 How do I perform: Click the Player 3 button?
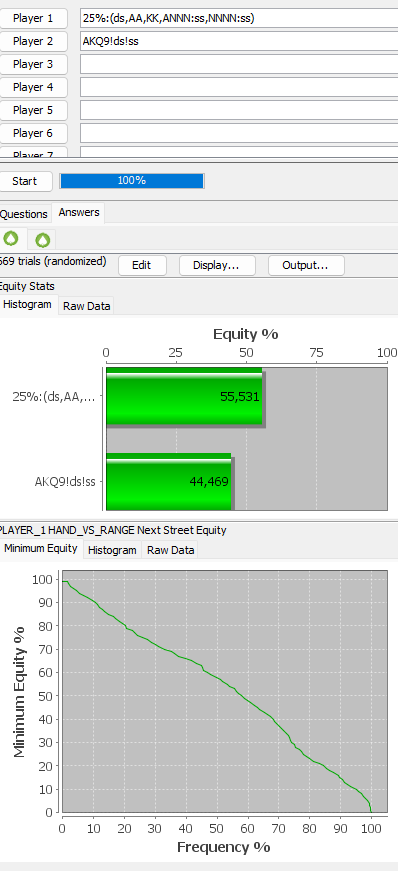click(33, 64)
